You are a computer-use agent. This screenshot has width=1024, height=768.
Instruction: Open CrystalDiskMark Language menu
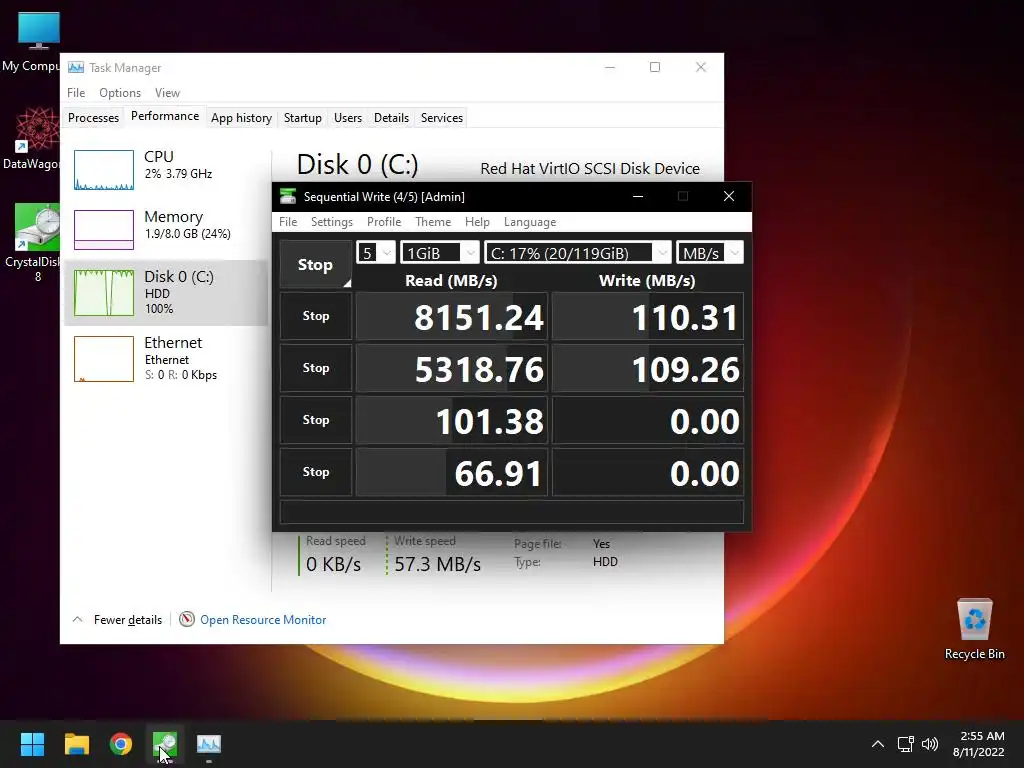click(530, 221)
